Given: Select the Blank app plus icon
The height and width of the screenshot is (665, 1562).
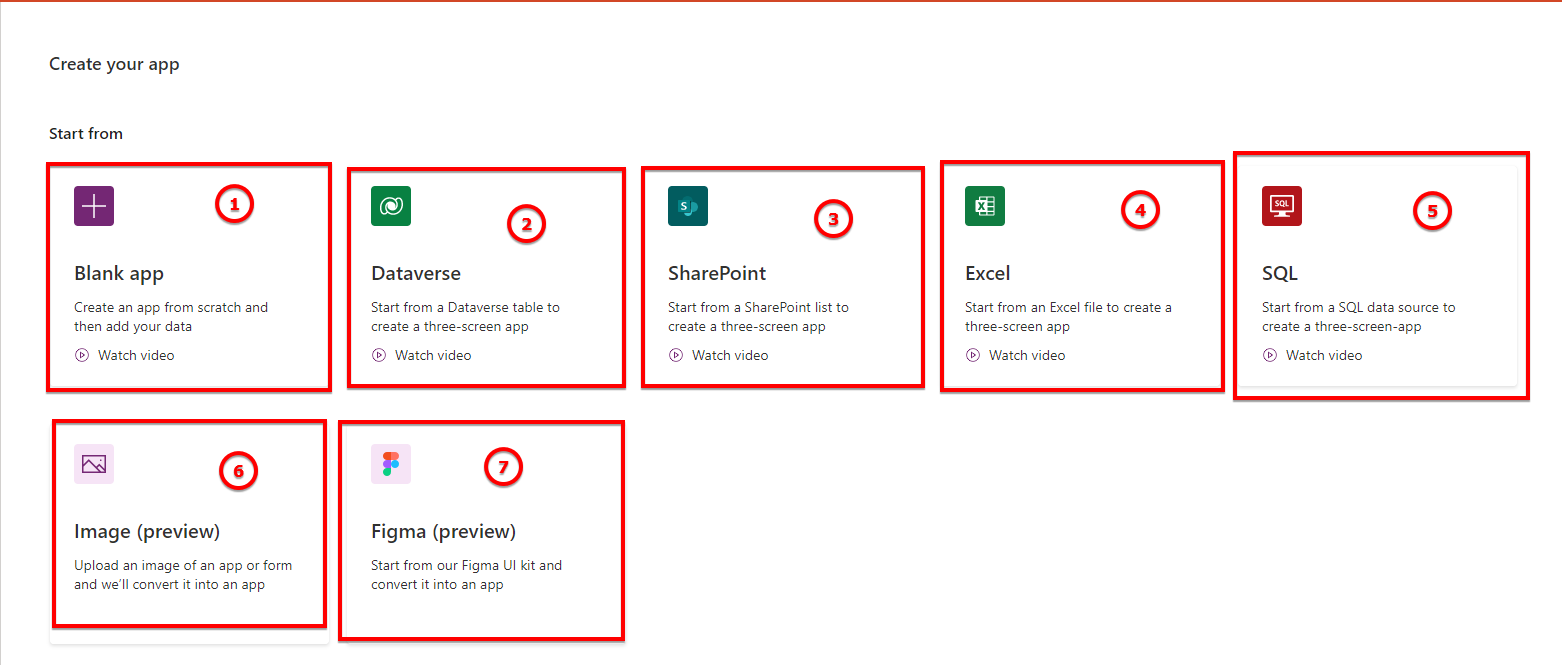Looking at the screenshot, I should click(x=93, y=205).
